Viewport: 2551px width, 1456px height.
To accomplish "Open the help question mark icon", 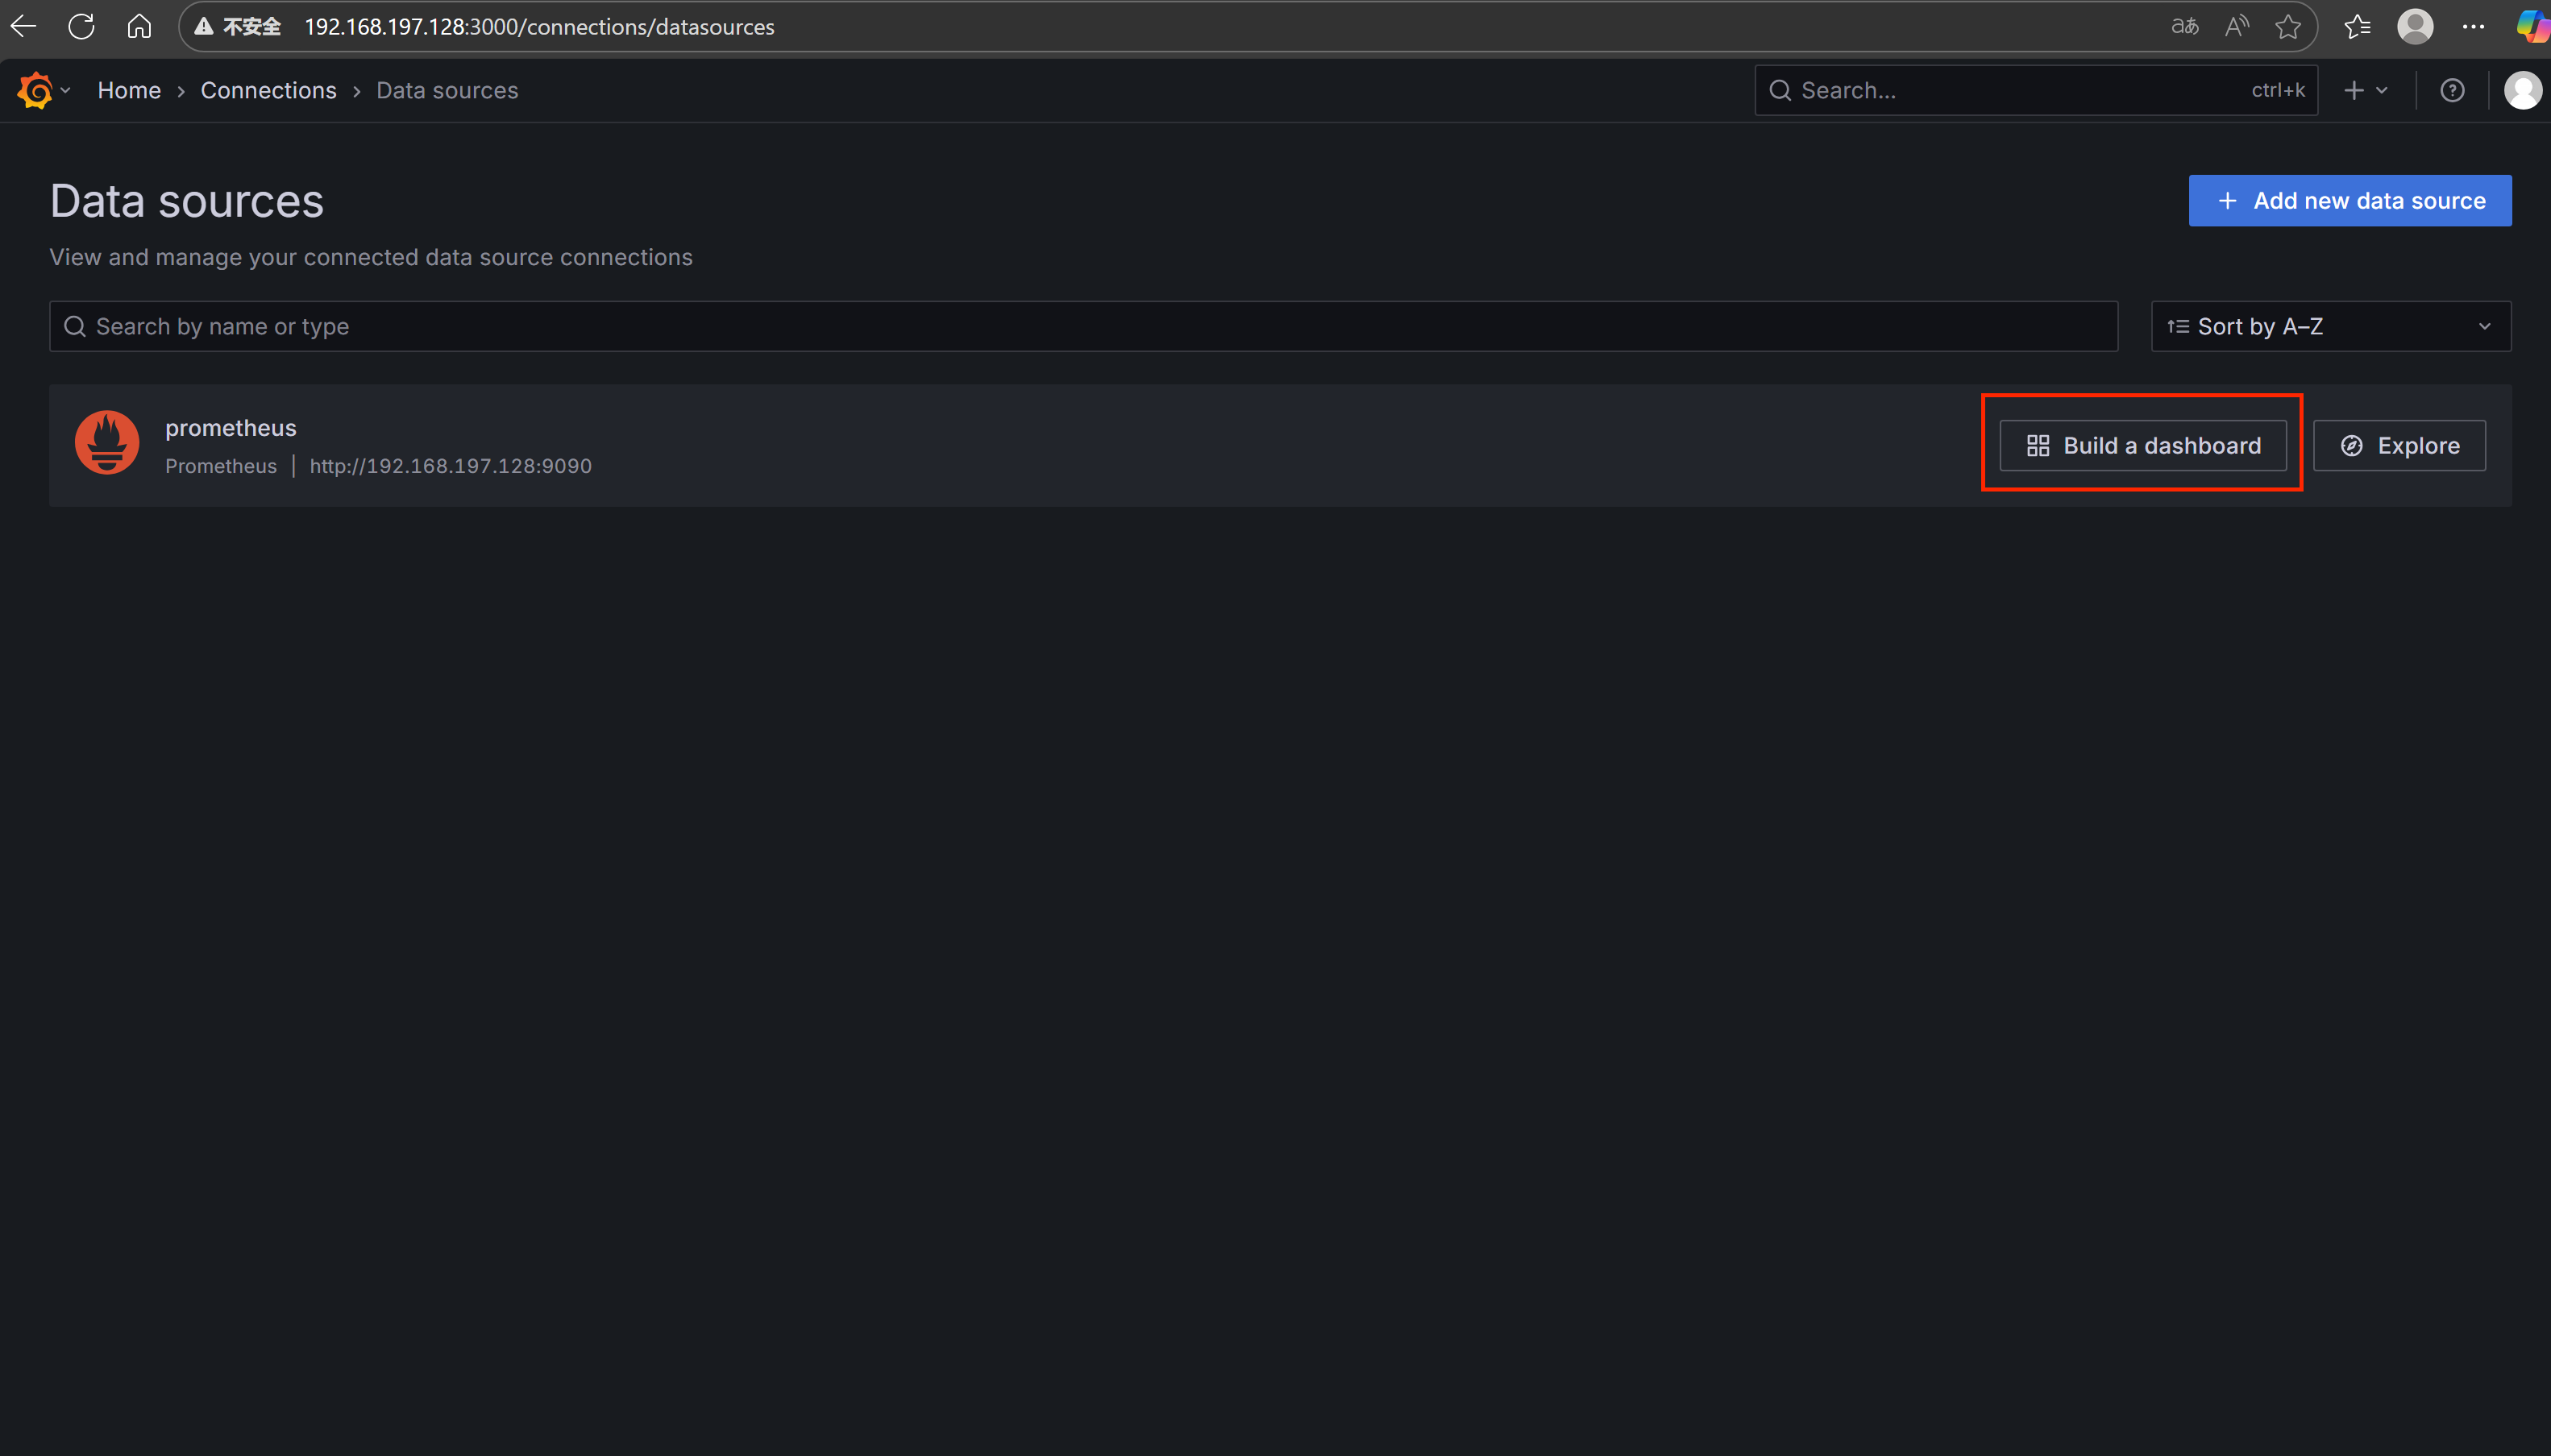I will 2452,90.
